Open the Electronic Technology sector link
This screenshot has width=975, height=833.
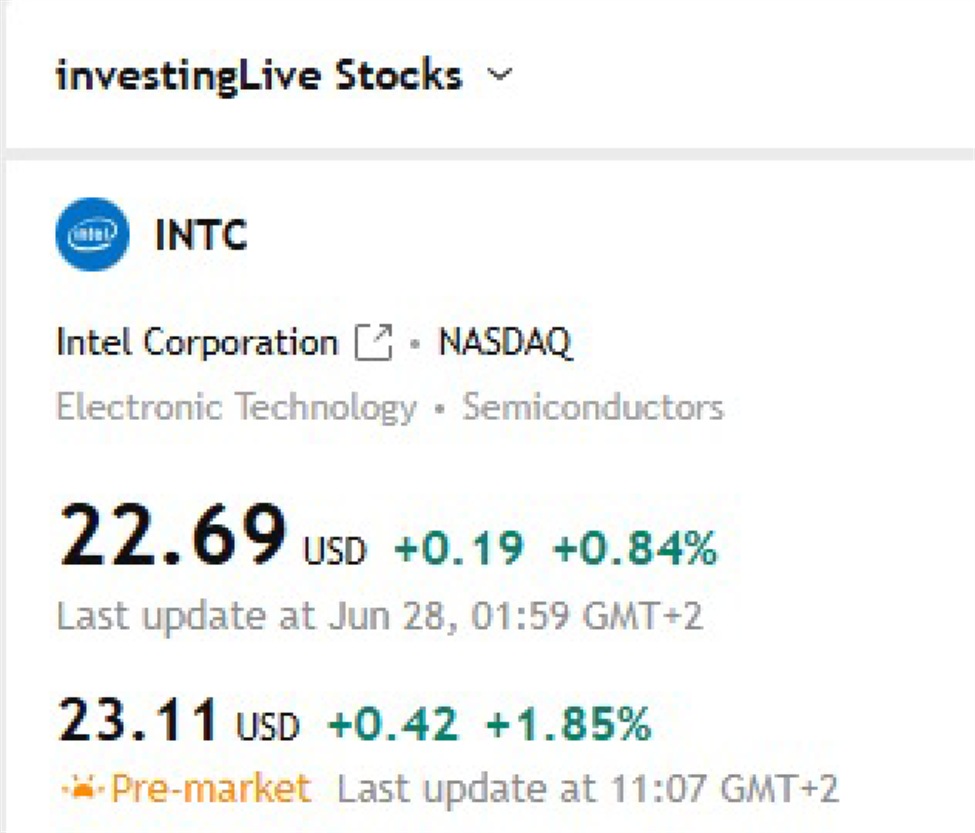236,406
